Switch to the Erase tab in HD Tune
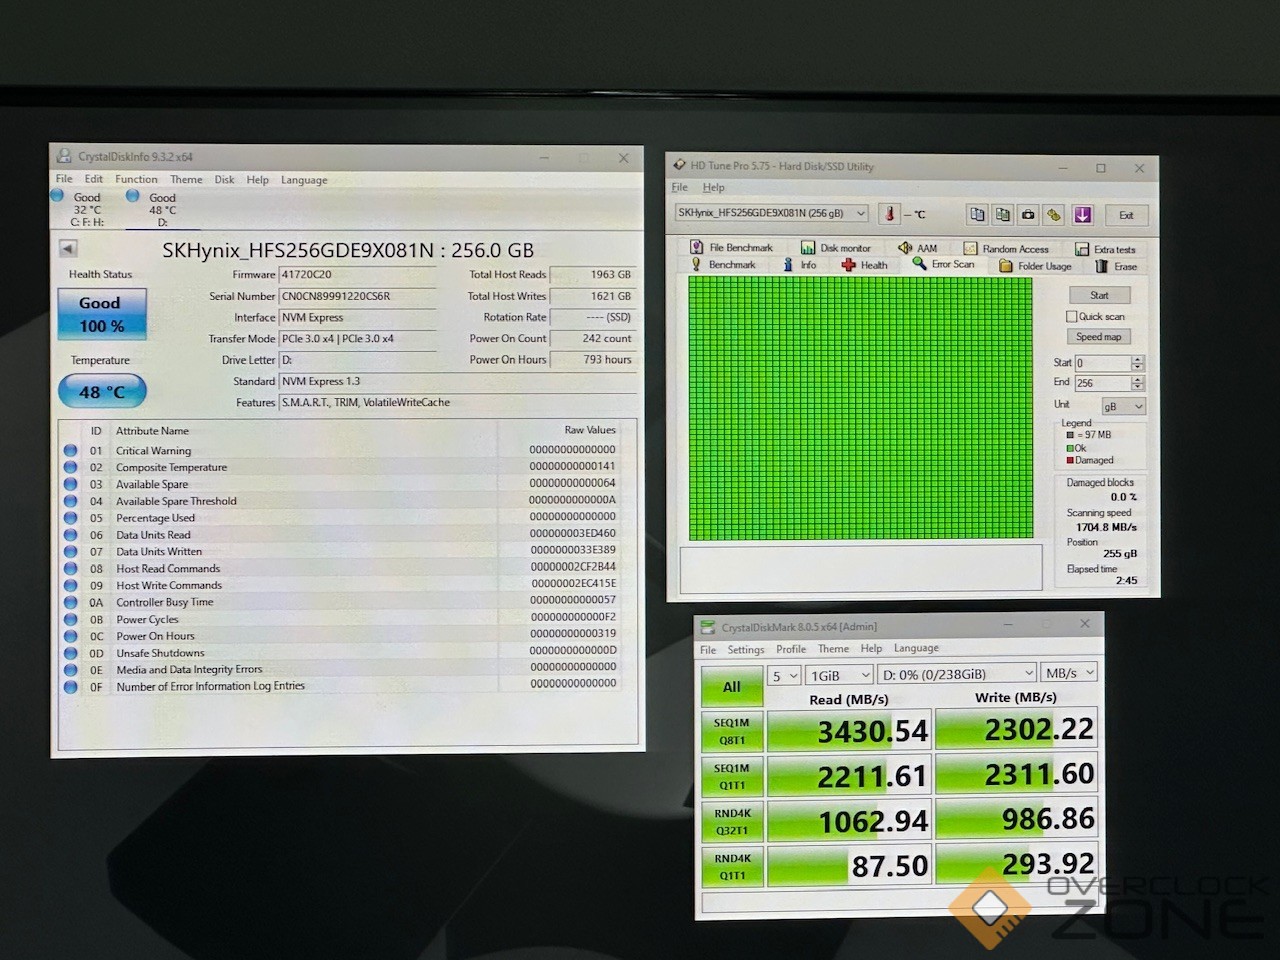The height and width of the screenshot is (960, 1280). (1116, 266)
